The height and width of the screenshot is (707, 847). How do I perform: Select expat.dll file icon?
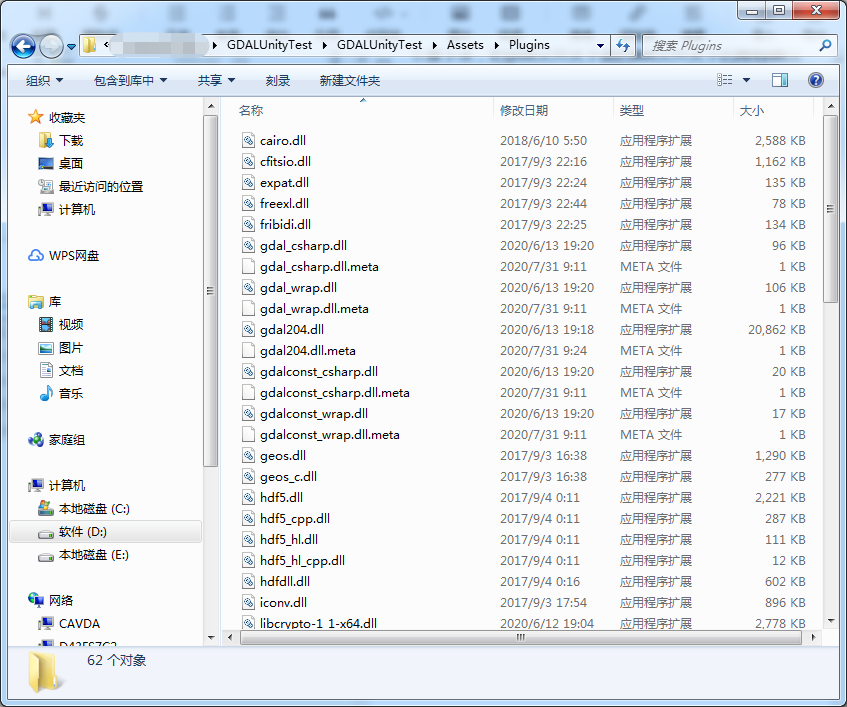(x=248, y=183)
